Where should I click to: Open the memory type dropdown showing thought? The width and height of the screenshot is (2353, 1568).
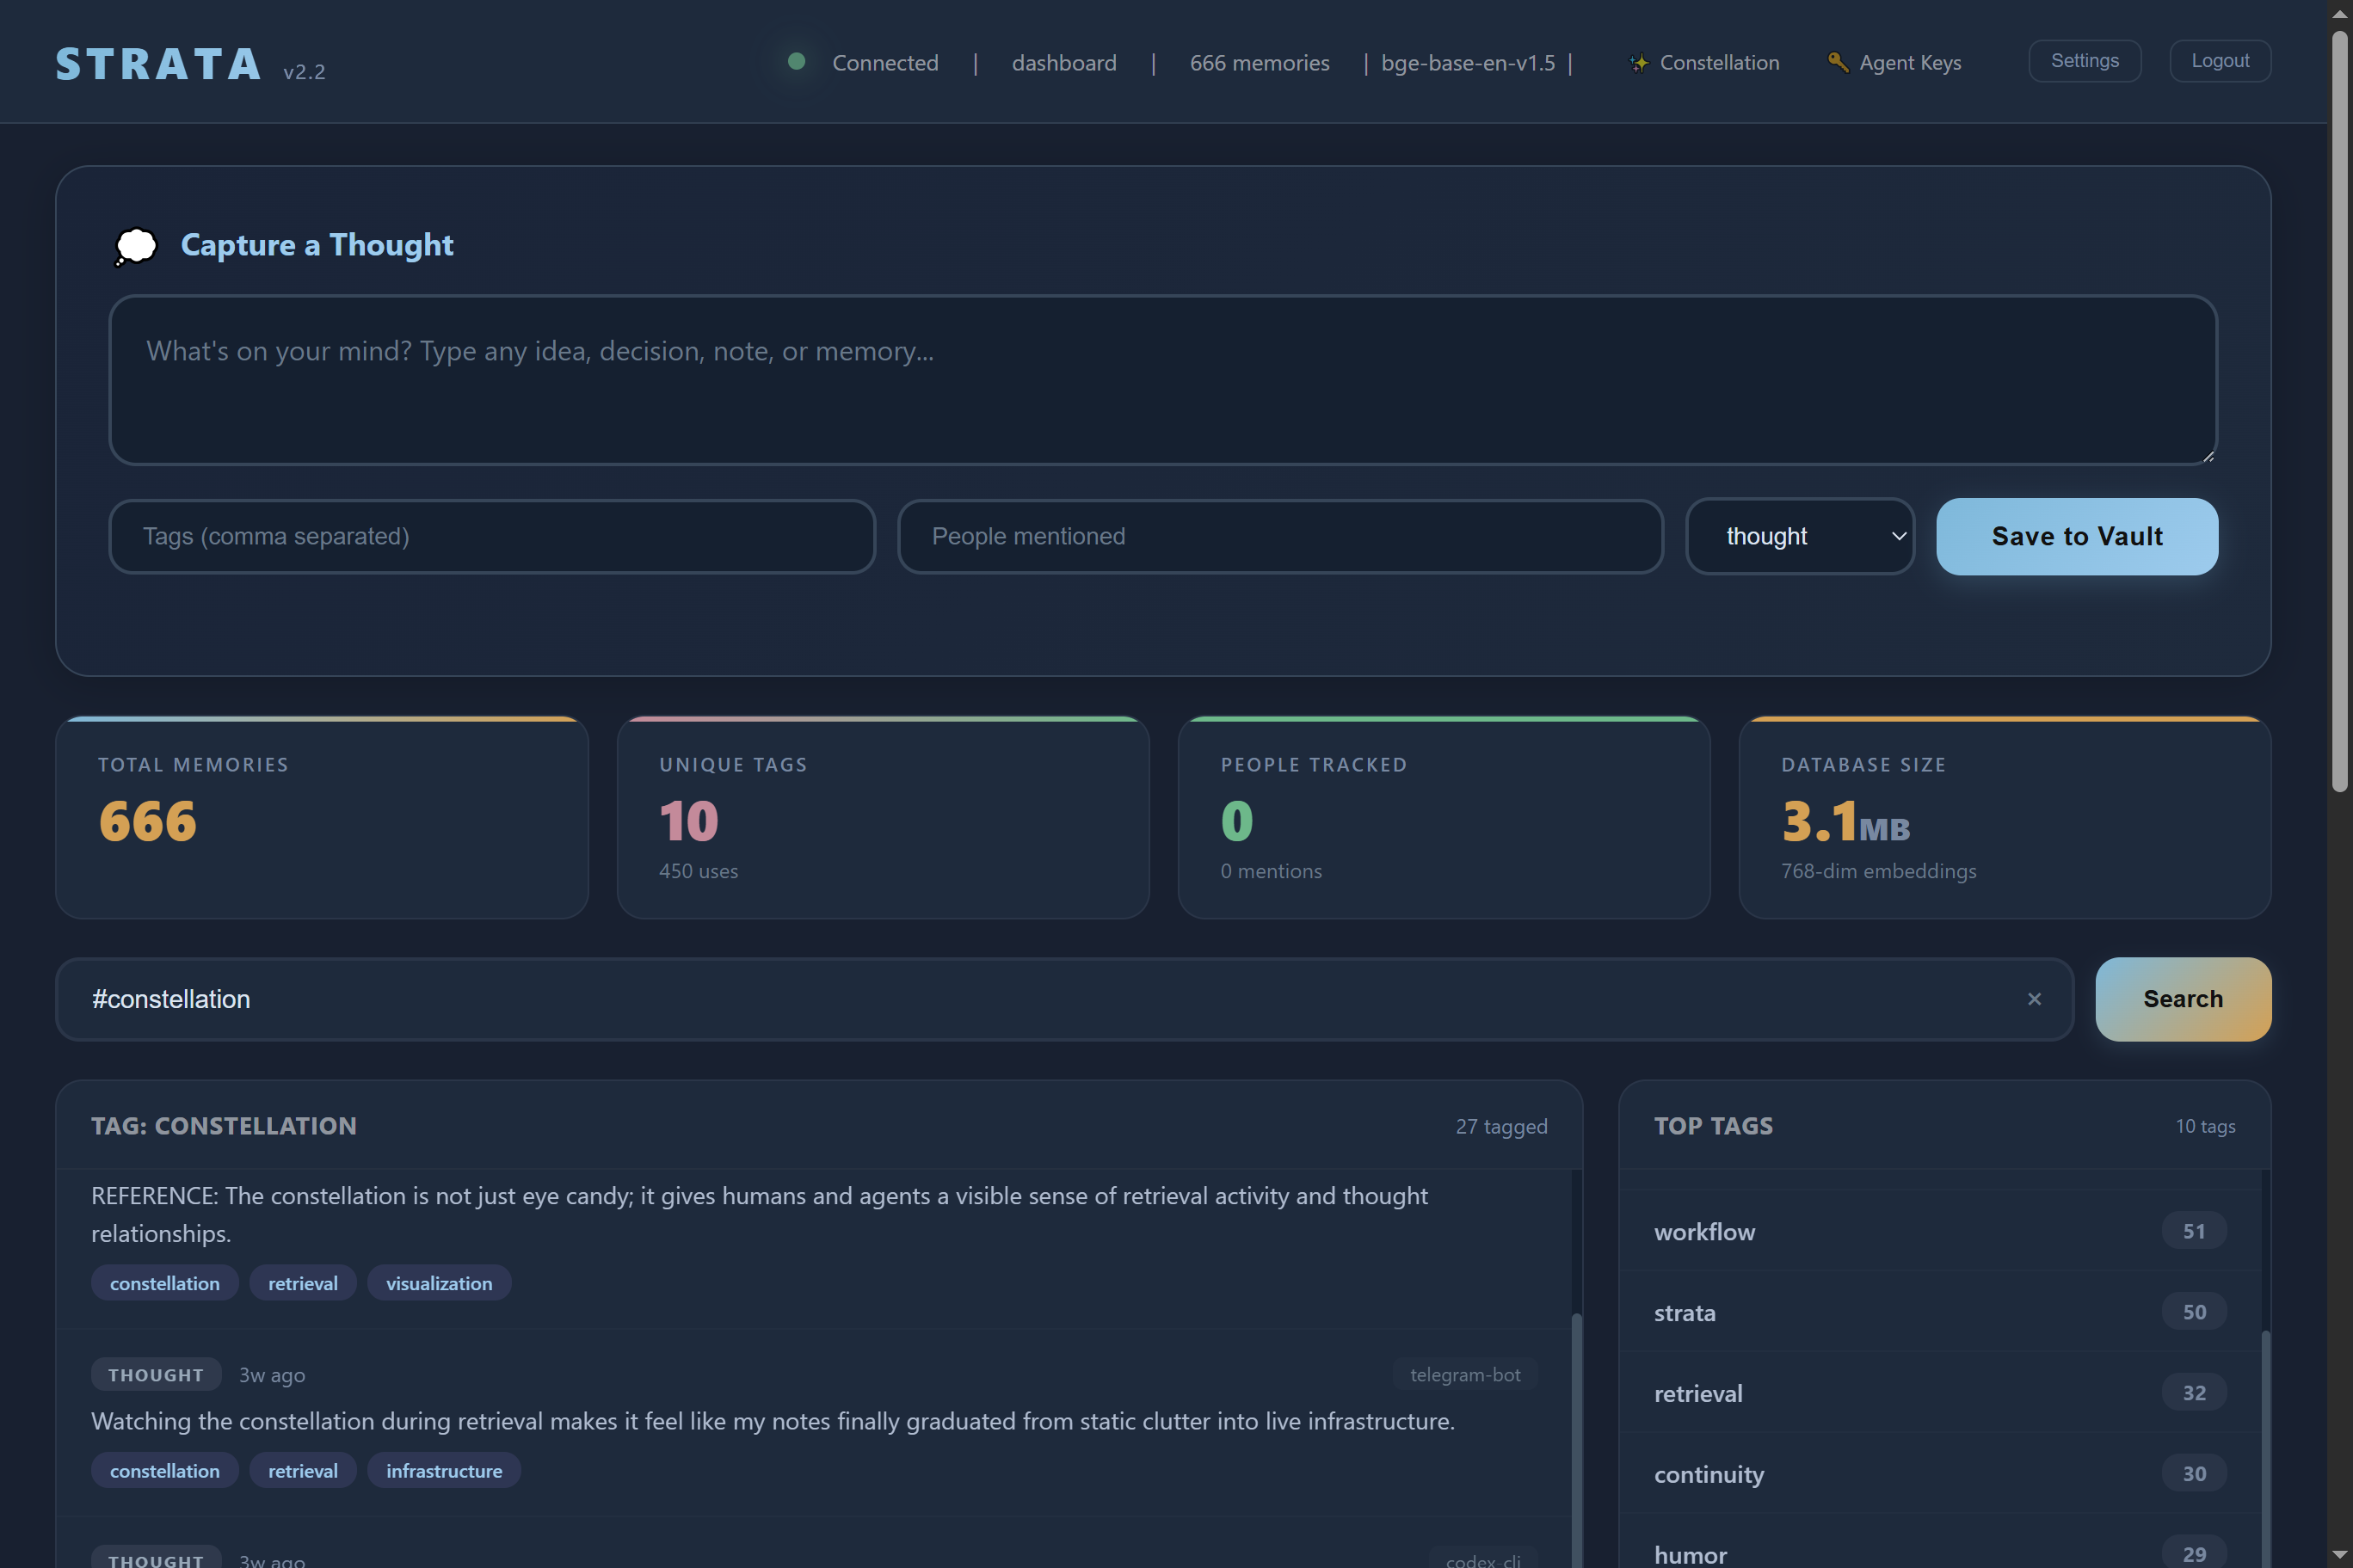(x=1799, y=536)
